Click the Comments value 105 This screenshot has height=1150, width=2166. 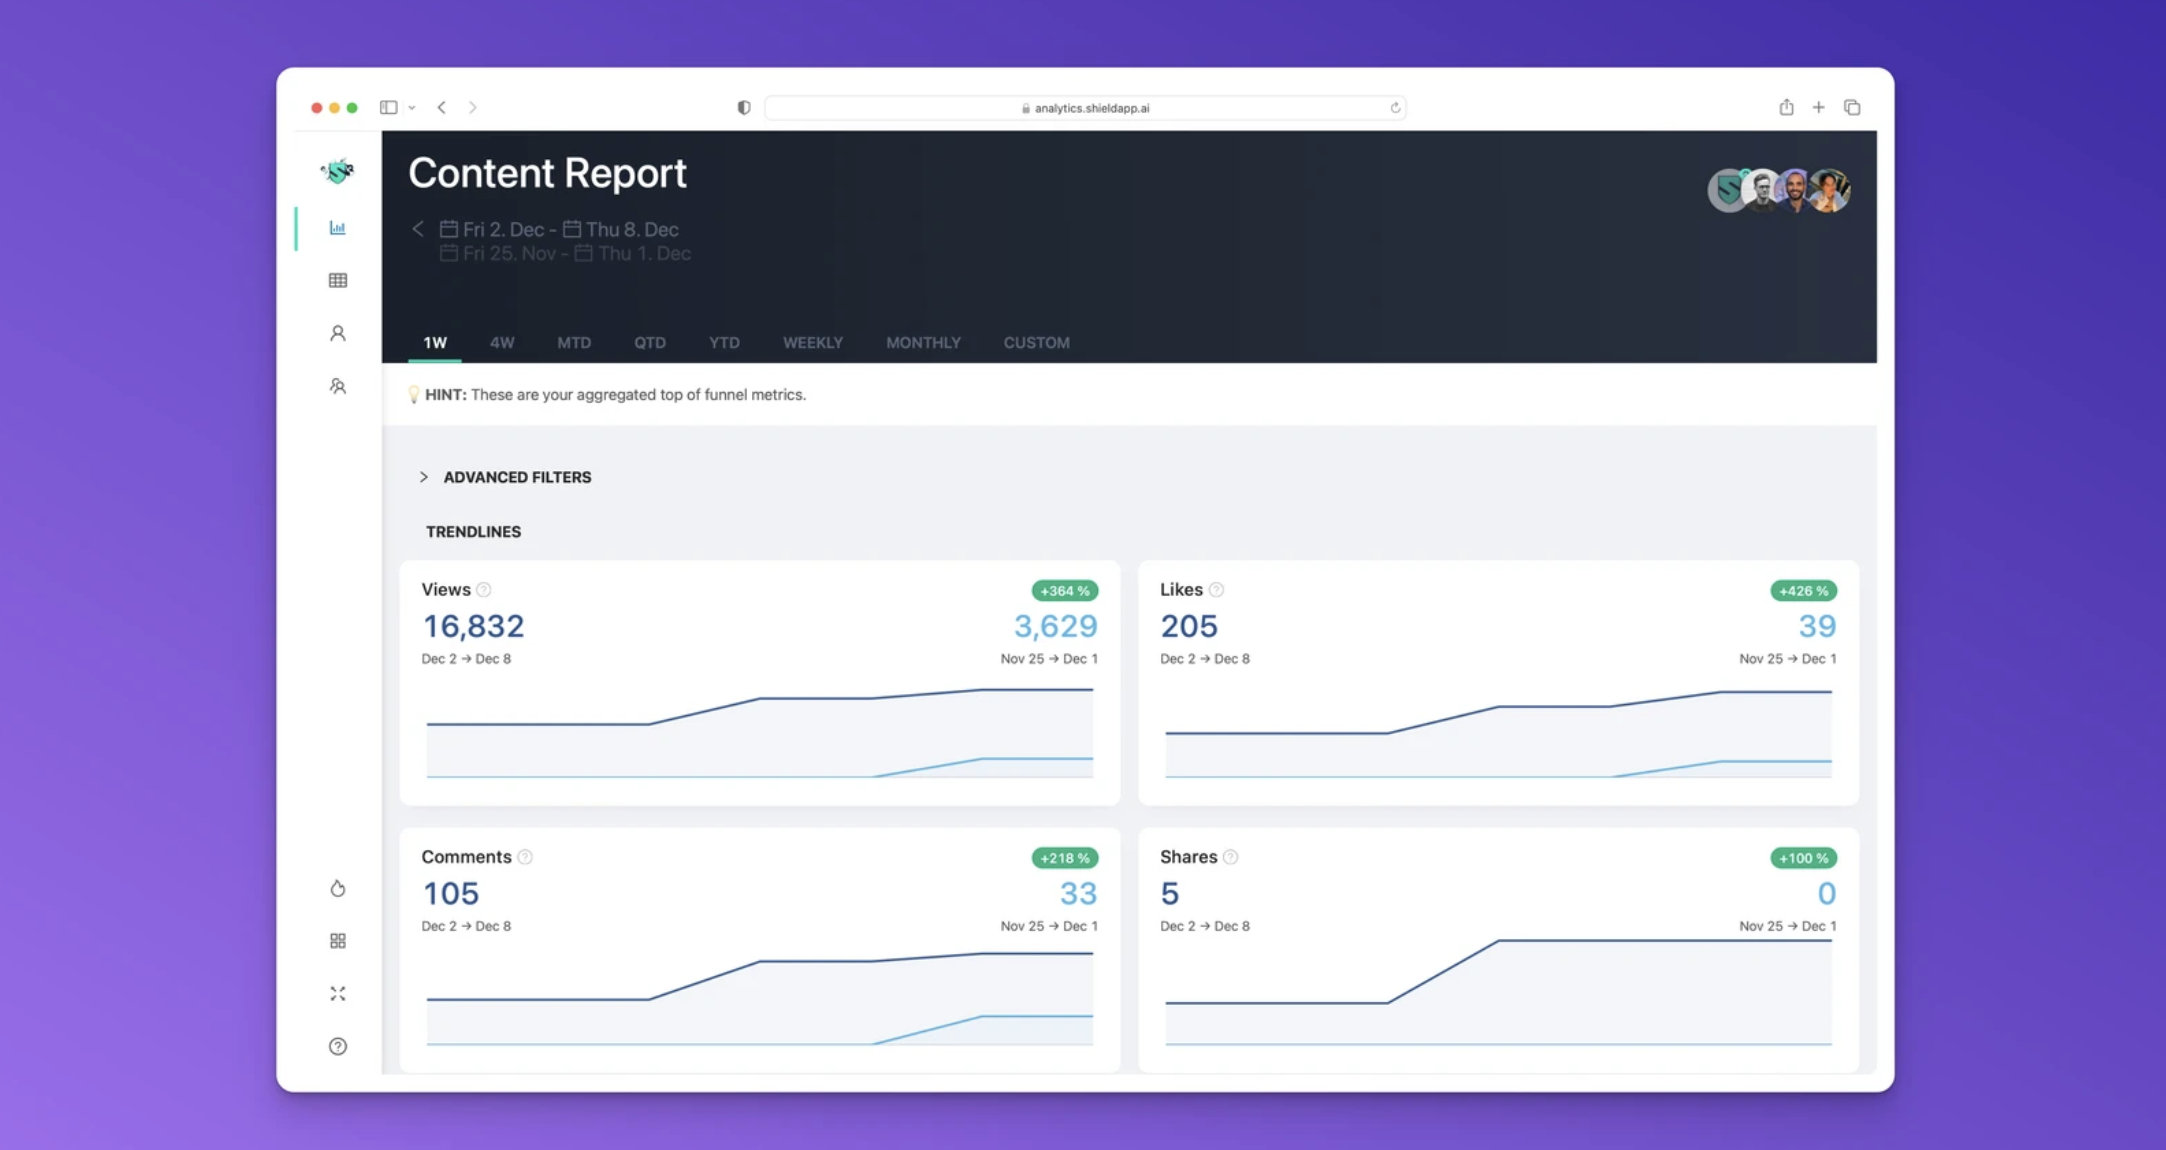451,893
